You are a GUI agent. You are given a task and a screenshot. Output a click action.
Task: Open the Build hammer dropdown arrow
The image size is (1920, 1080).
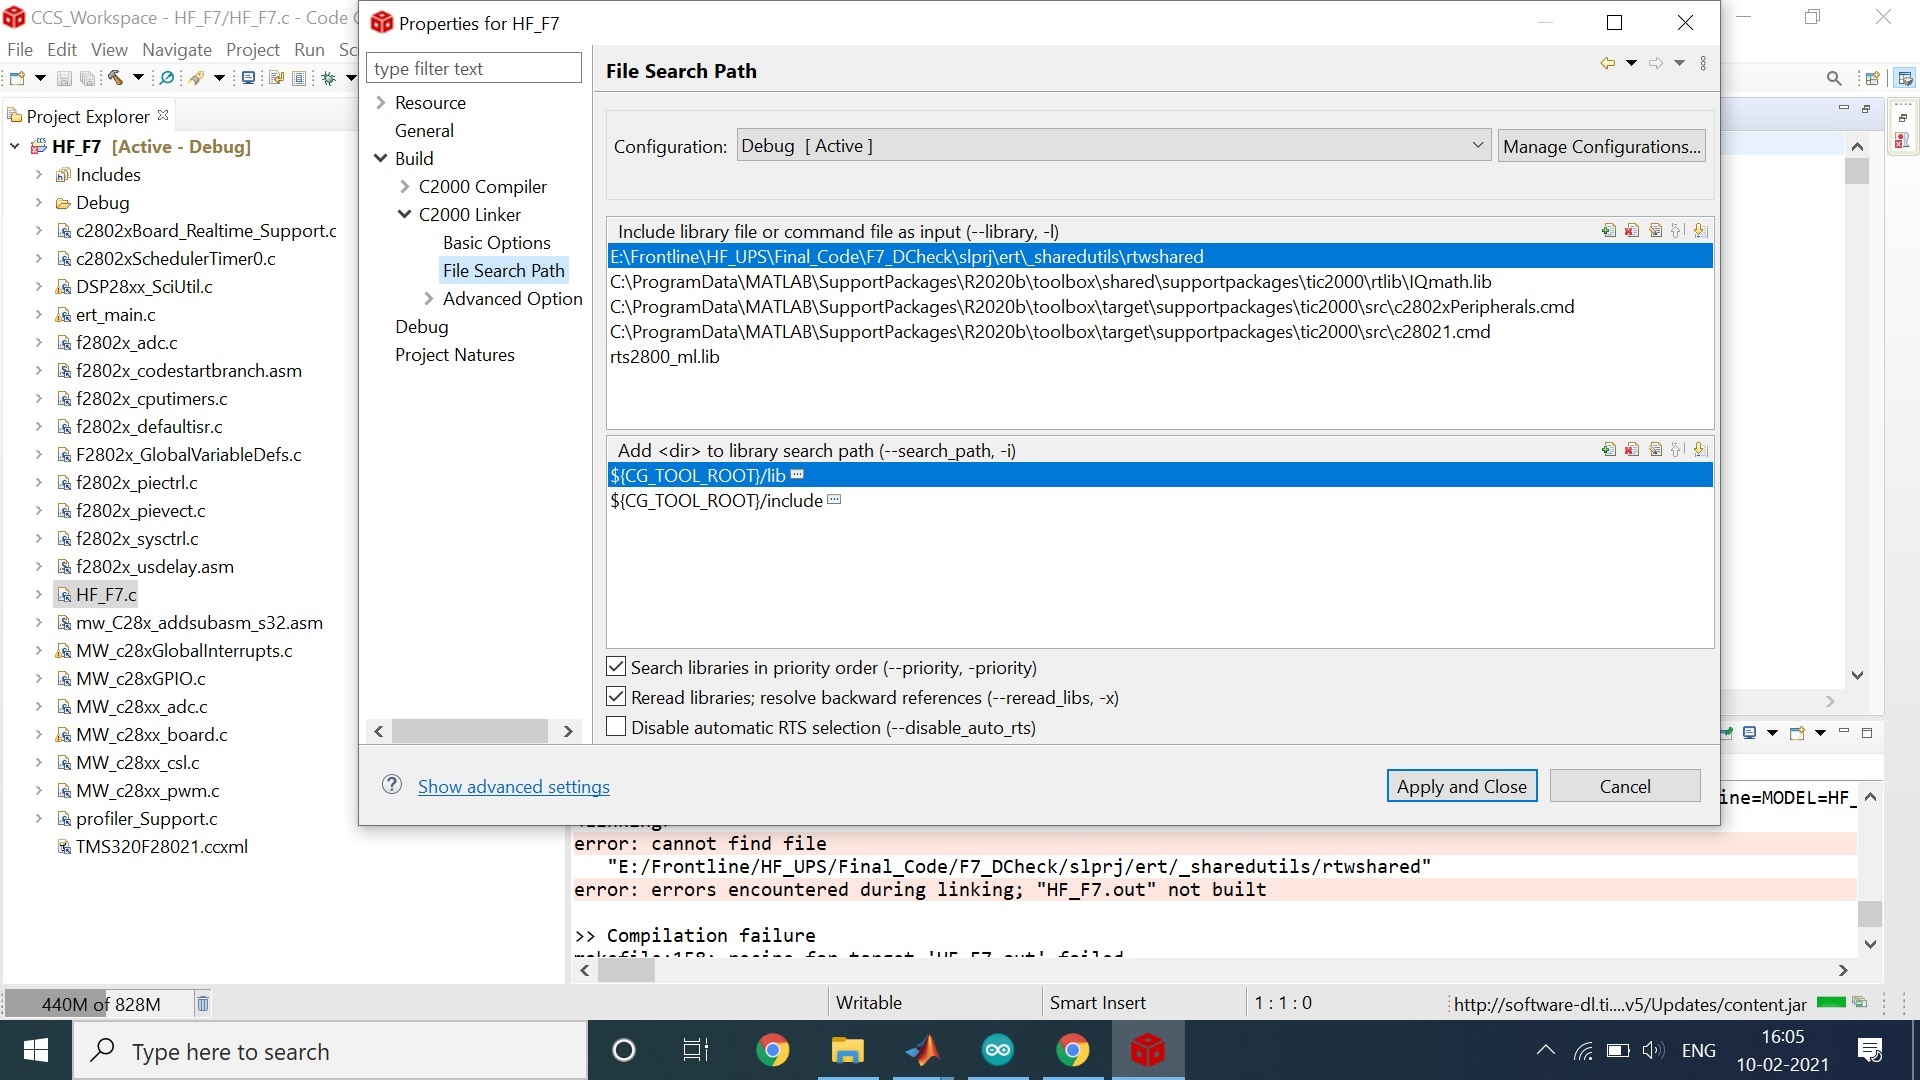coord(139,78)
